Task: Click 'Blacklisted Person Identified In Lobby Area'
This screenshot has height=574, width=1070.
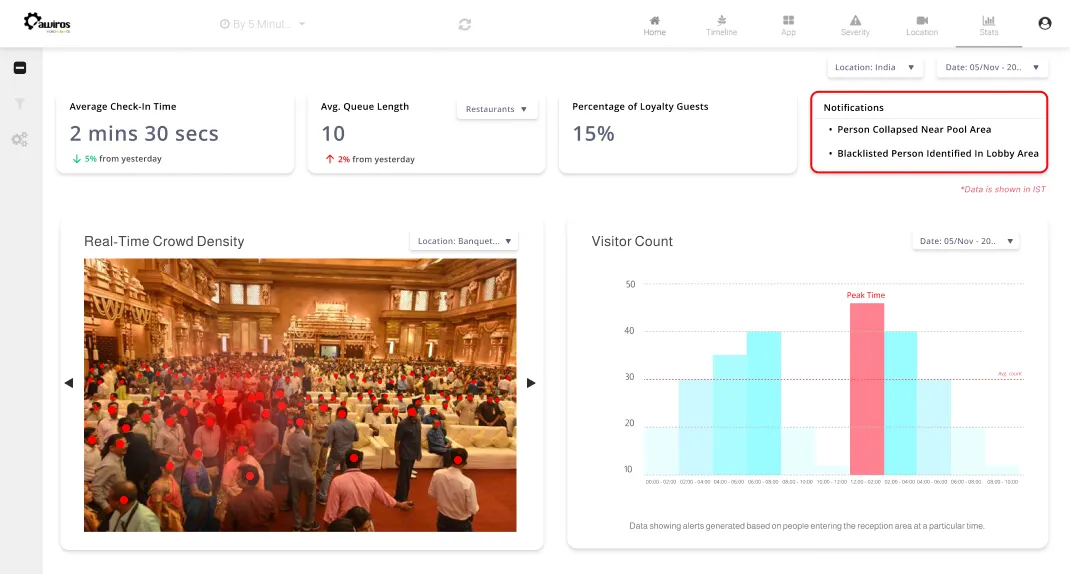Action: coord(938,154)
